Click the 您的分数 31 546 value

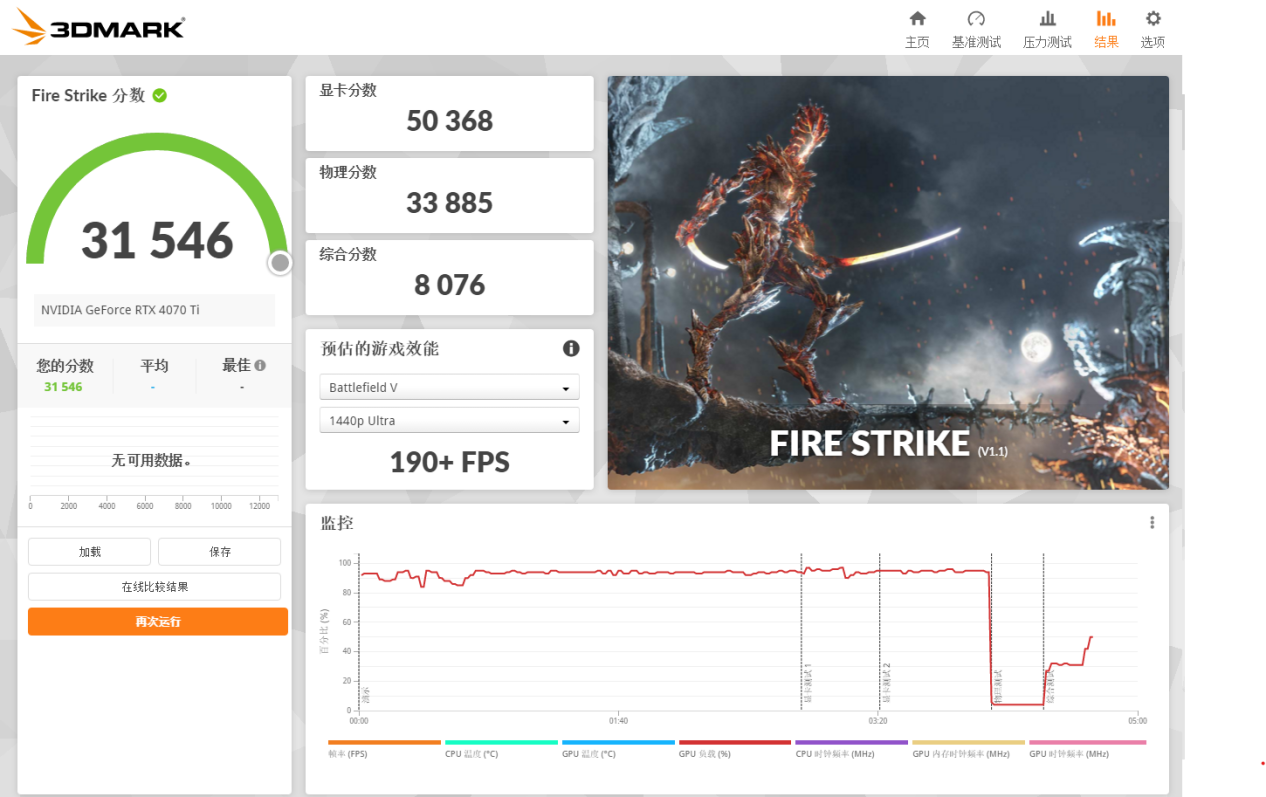(x=63, y=386)
